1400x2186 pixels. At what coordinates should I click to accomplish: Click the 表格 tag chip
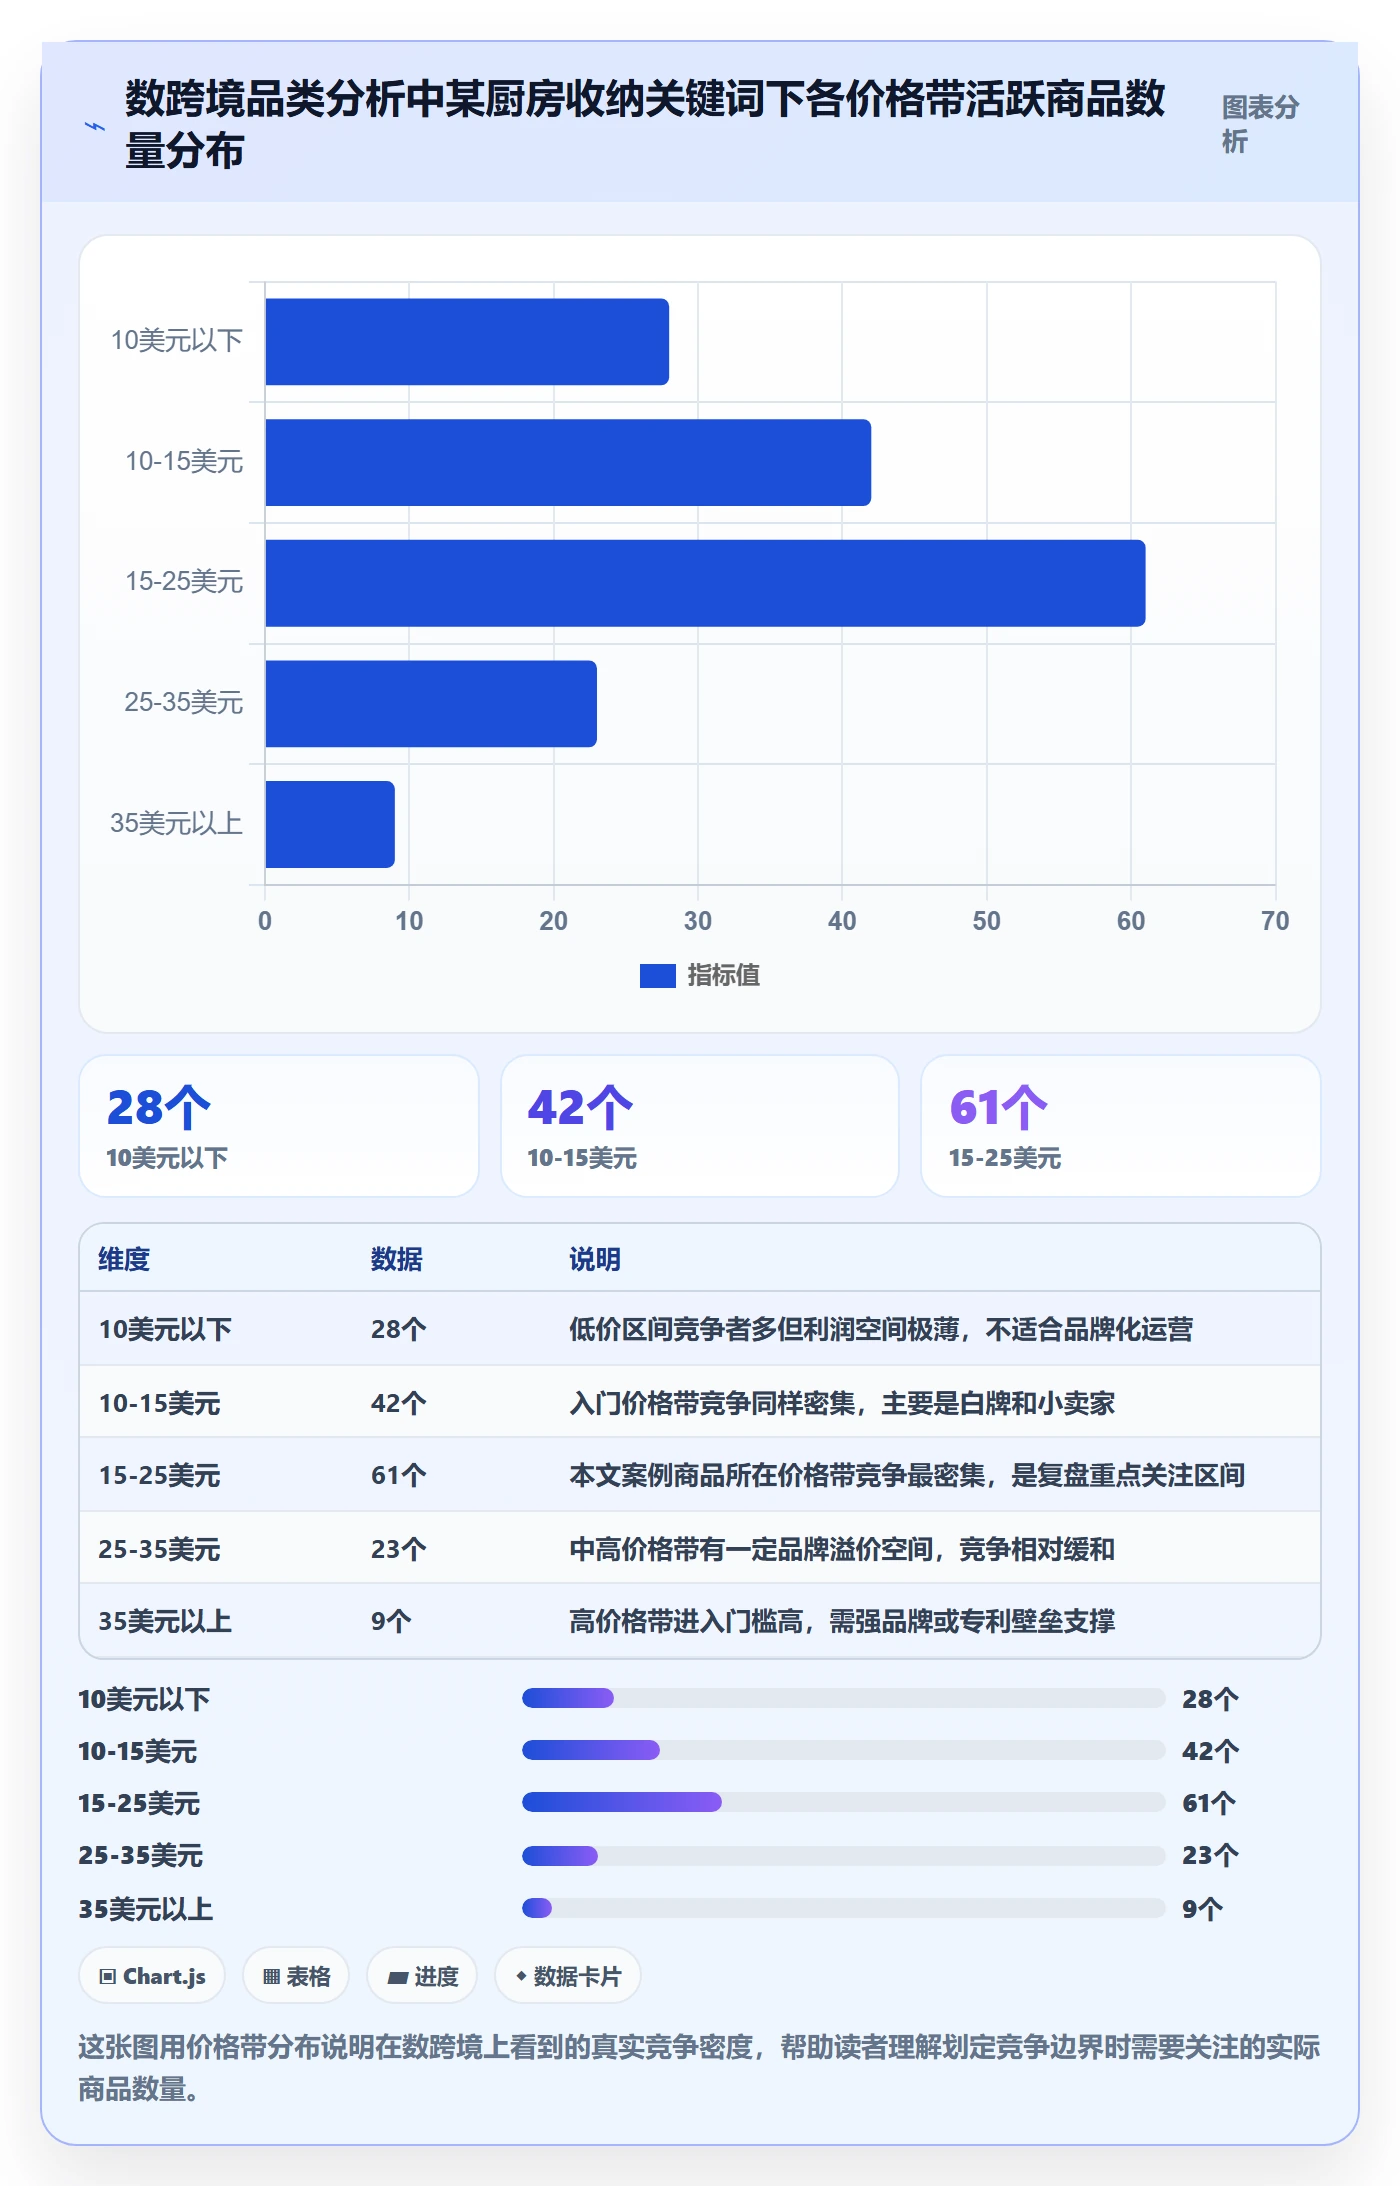(x=296, y=1976)
